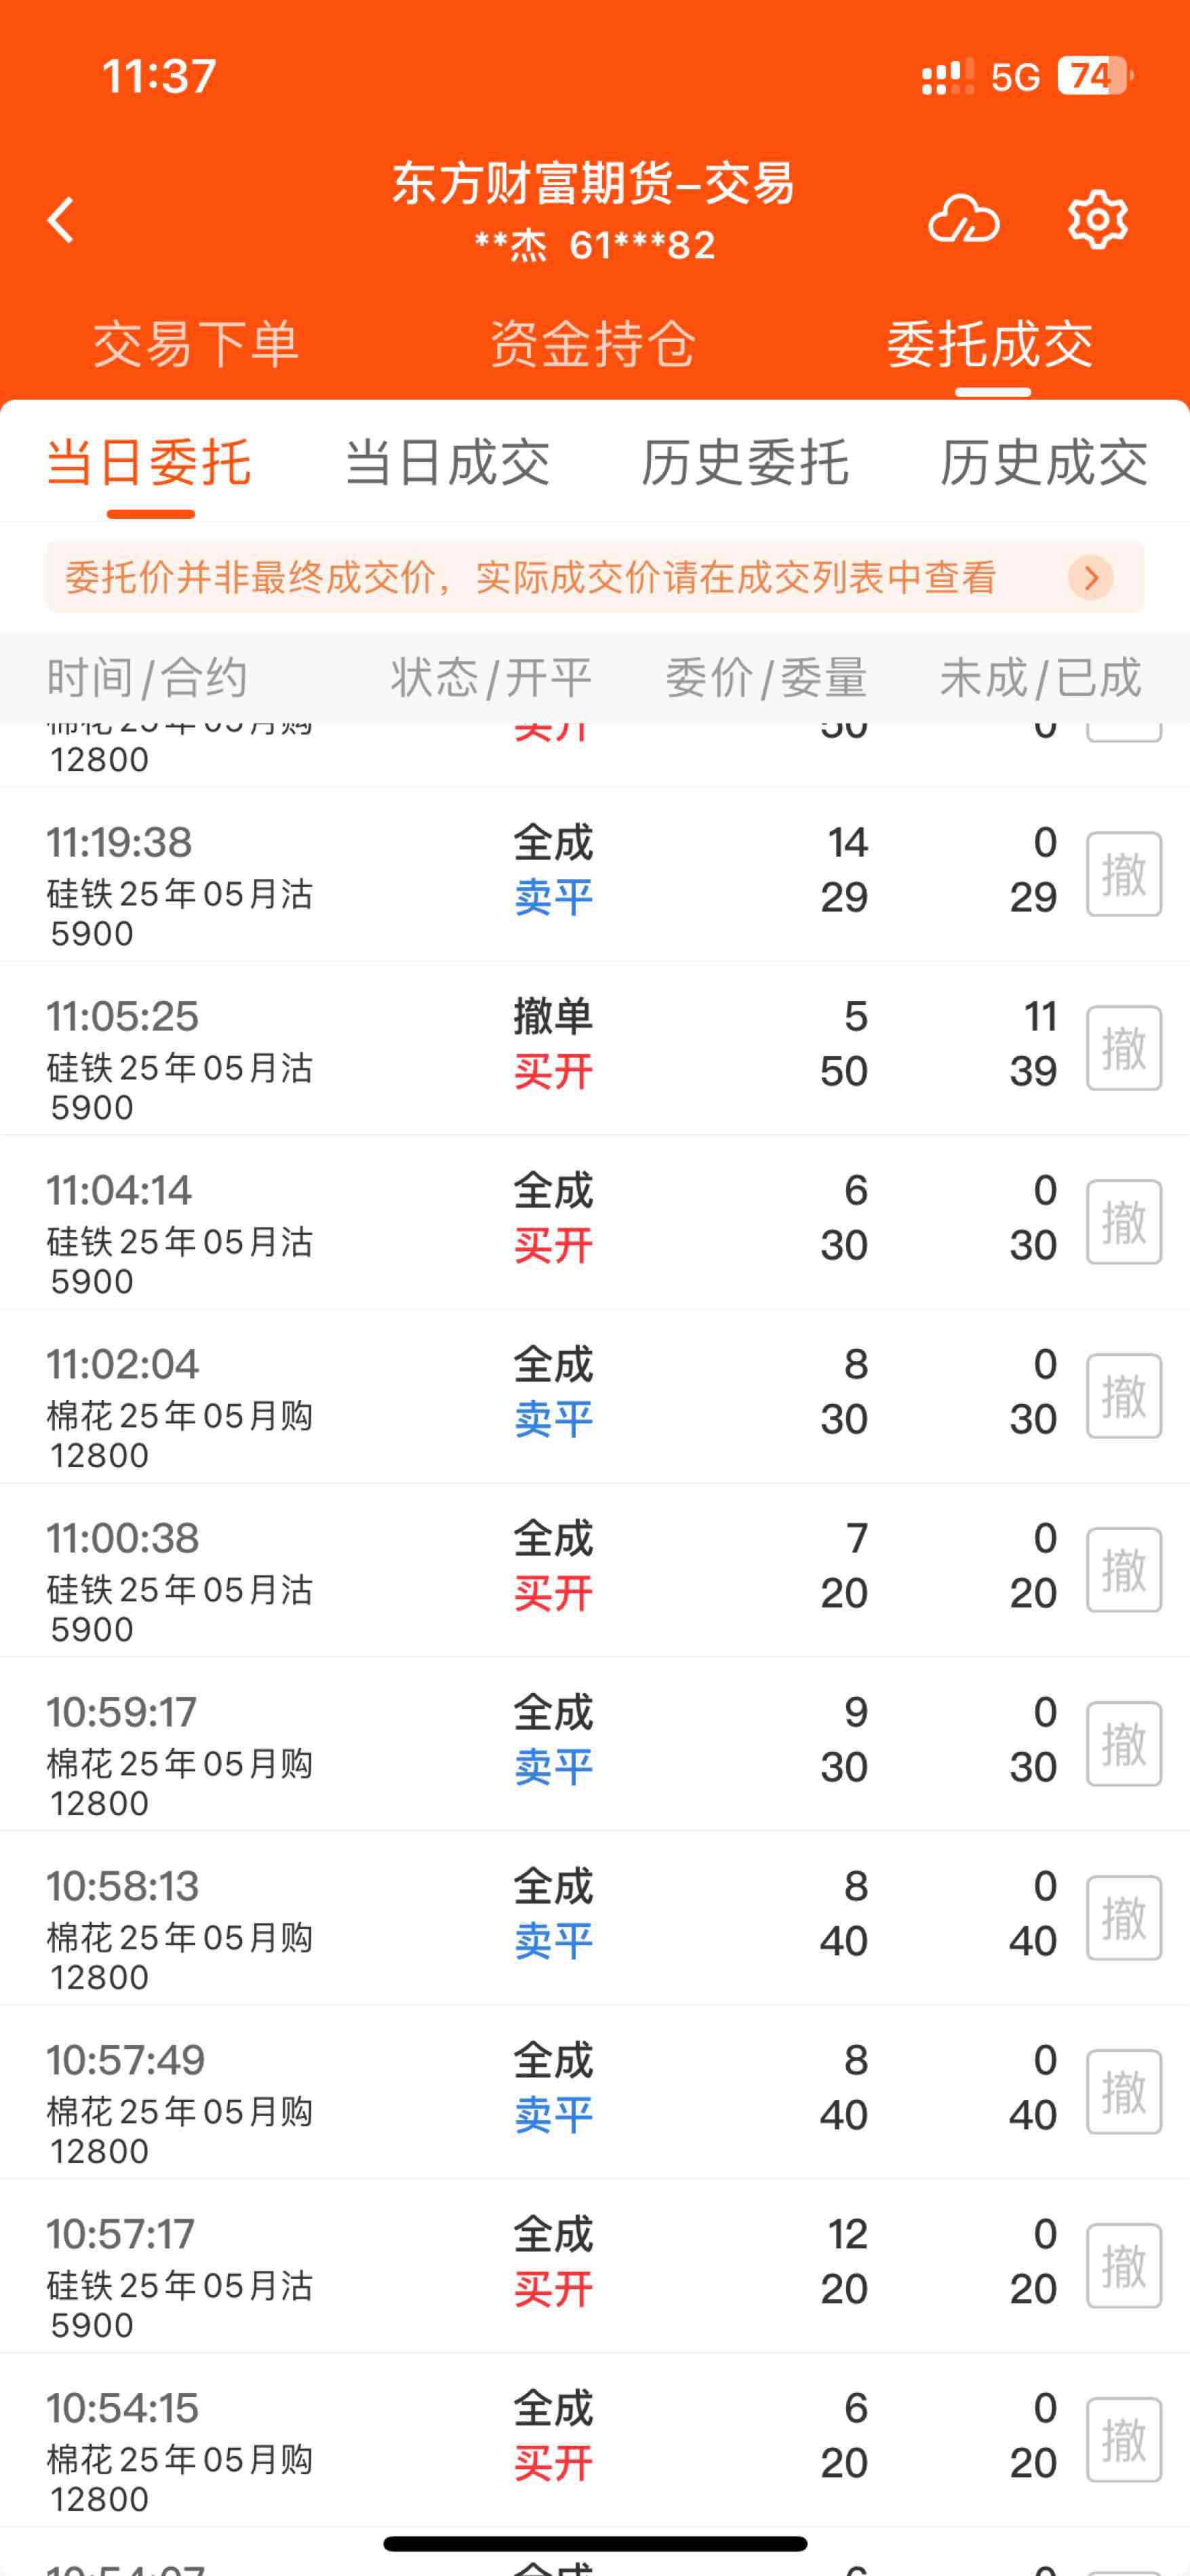Open the settings gear icon
This screenshot has width=1190, height=2576.
pyautogui.click(x=1097, y=219)
